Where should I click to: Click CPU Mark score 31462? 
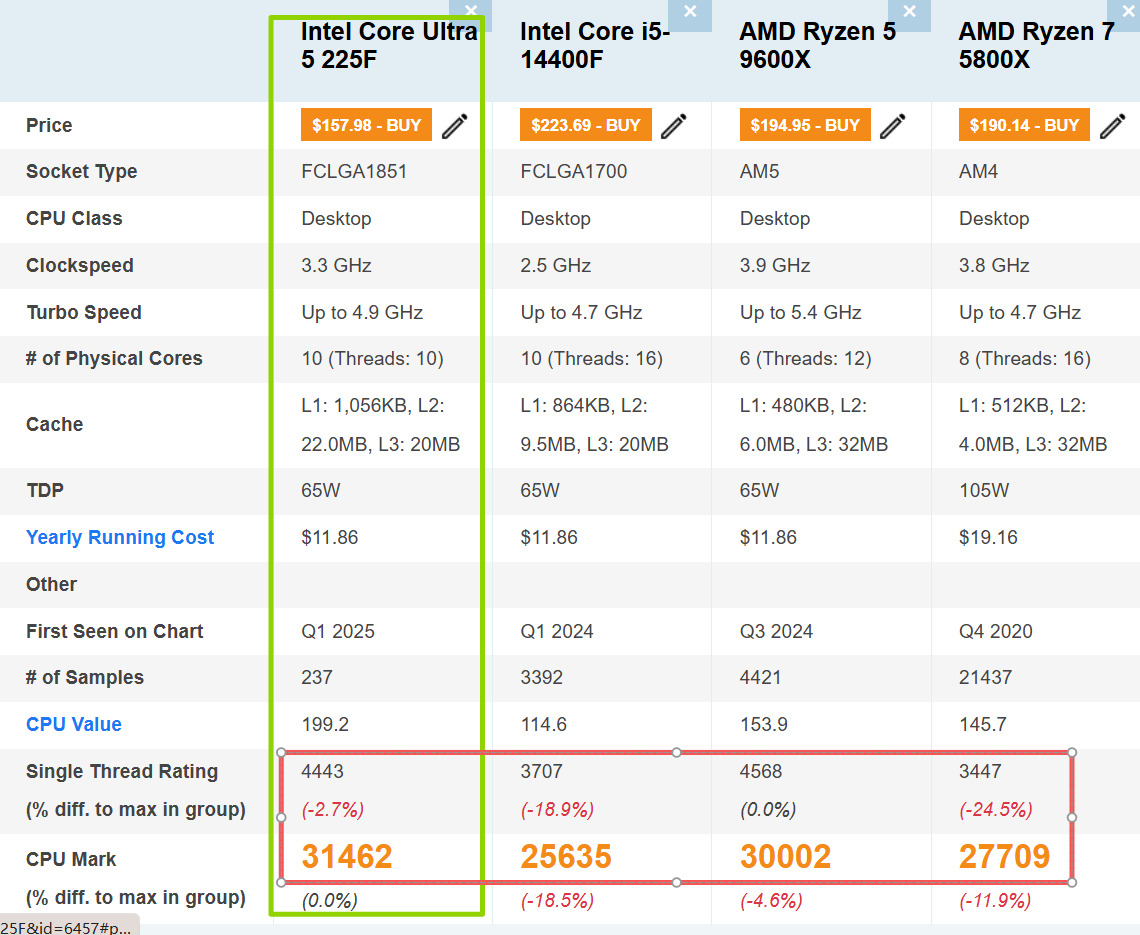point(347,856)
